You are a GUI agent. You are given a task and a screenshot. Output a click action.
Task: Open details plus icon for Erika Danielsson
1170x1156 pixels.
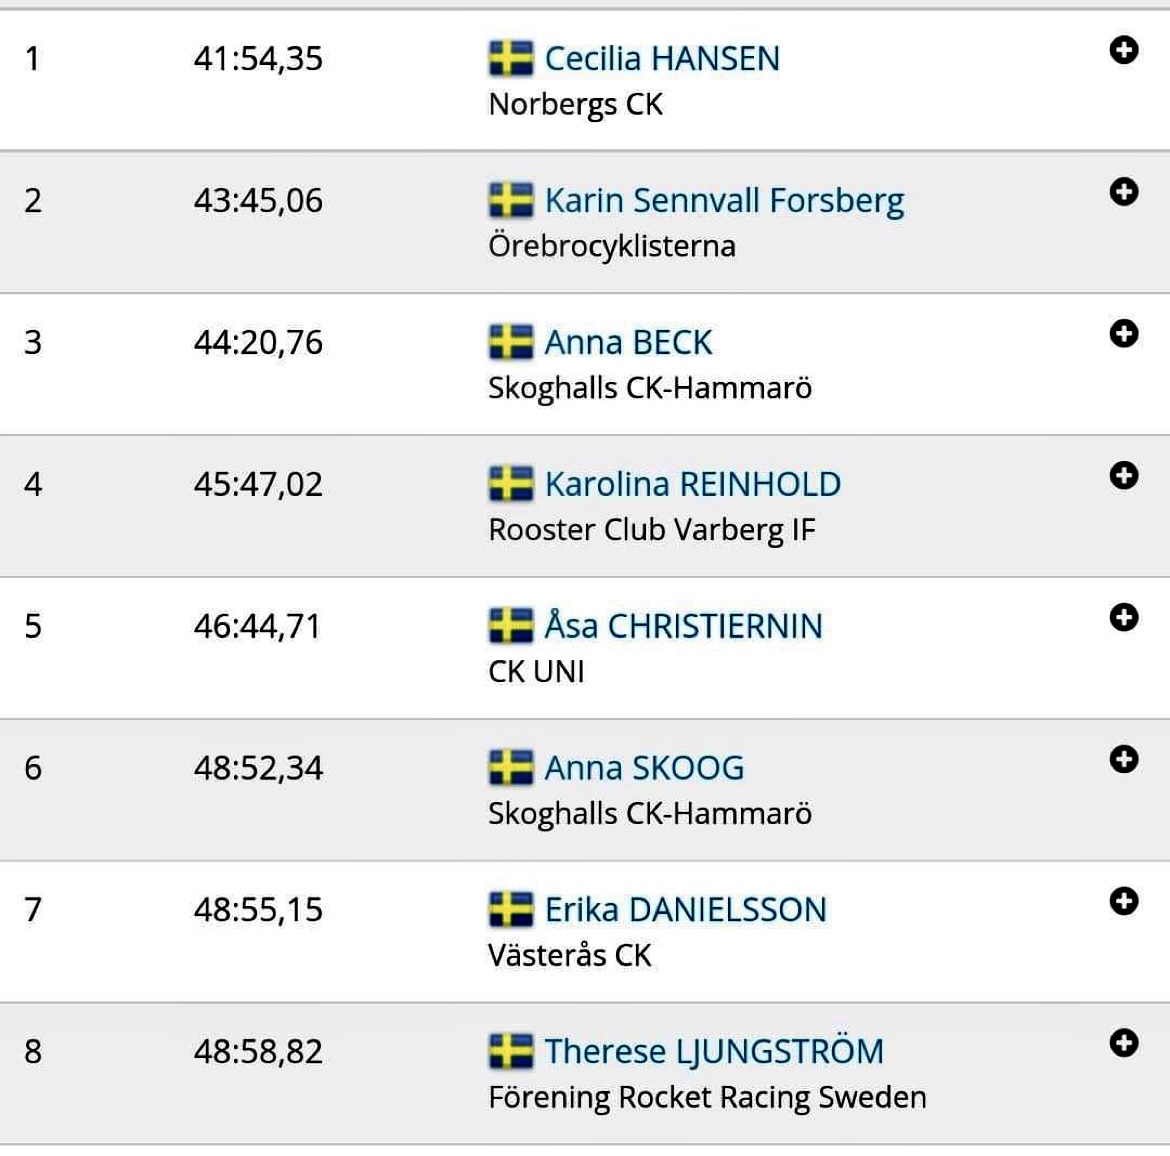pos(1124,902)
